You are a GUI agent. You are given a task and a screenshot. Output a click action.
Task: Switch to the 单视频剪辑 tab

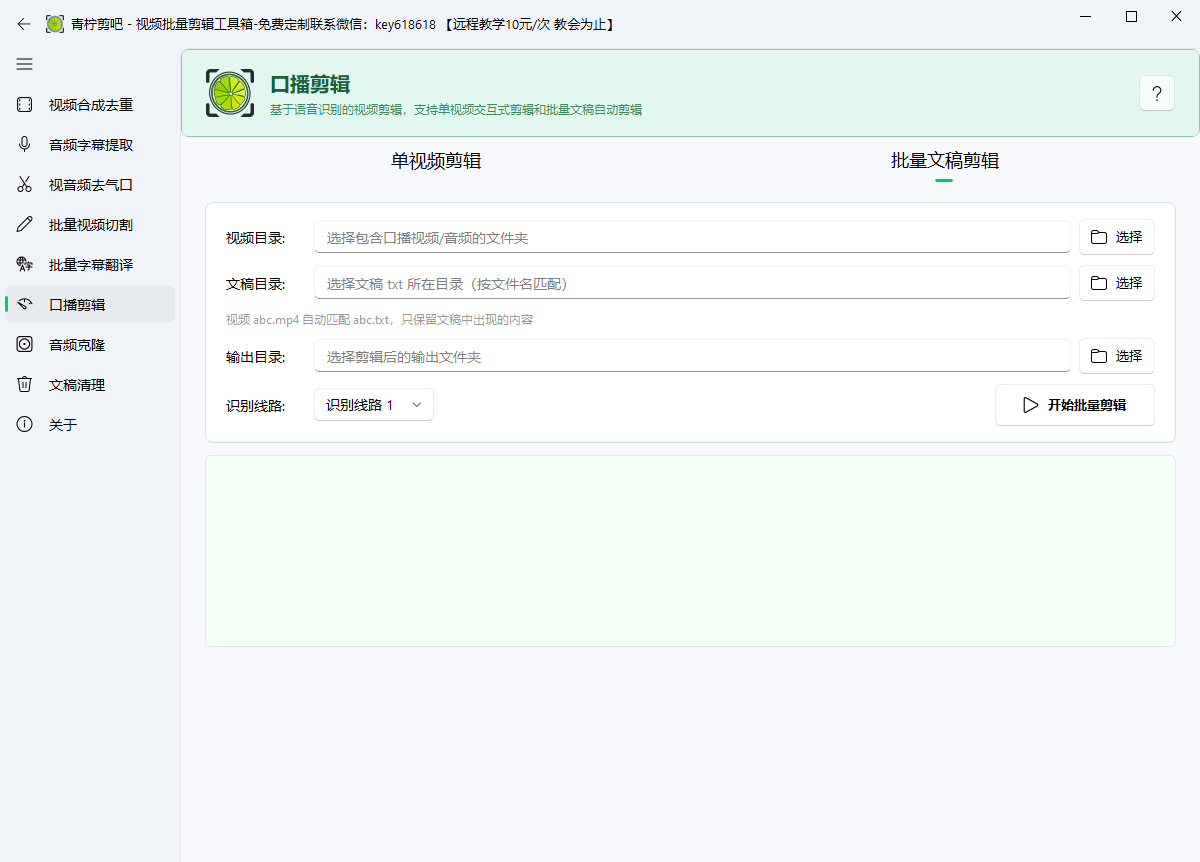434,160
